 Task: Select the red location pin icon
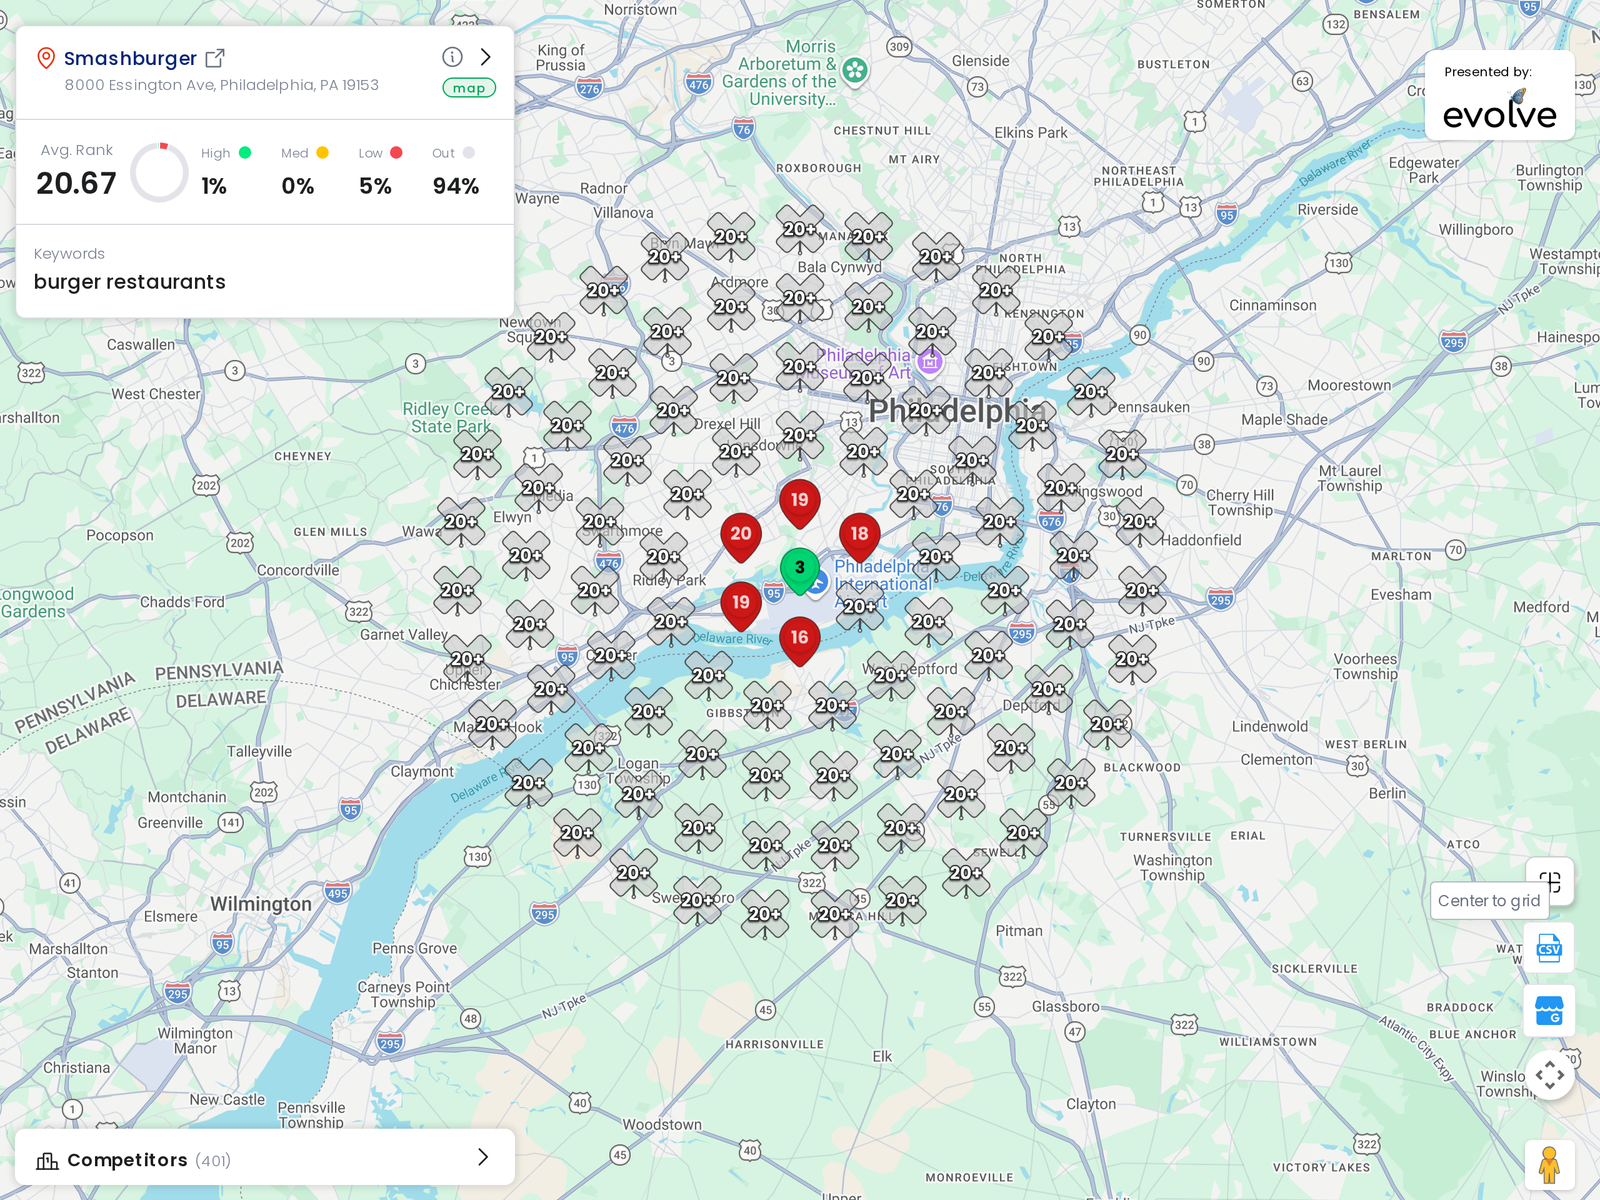[x=45, y=58]
